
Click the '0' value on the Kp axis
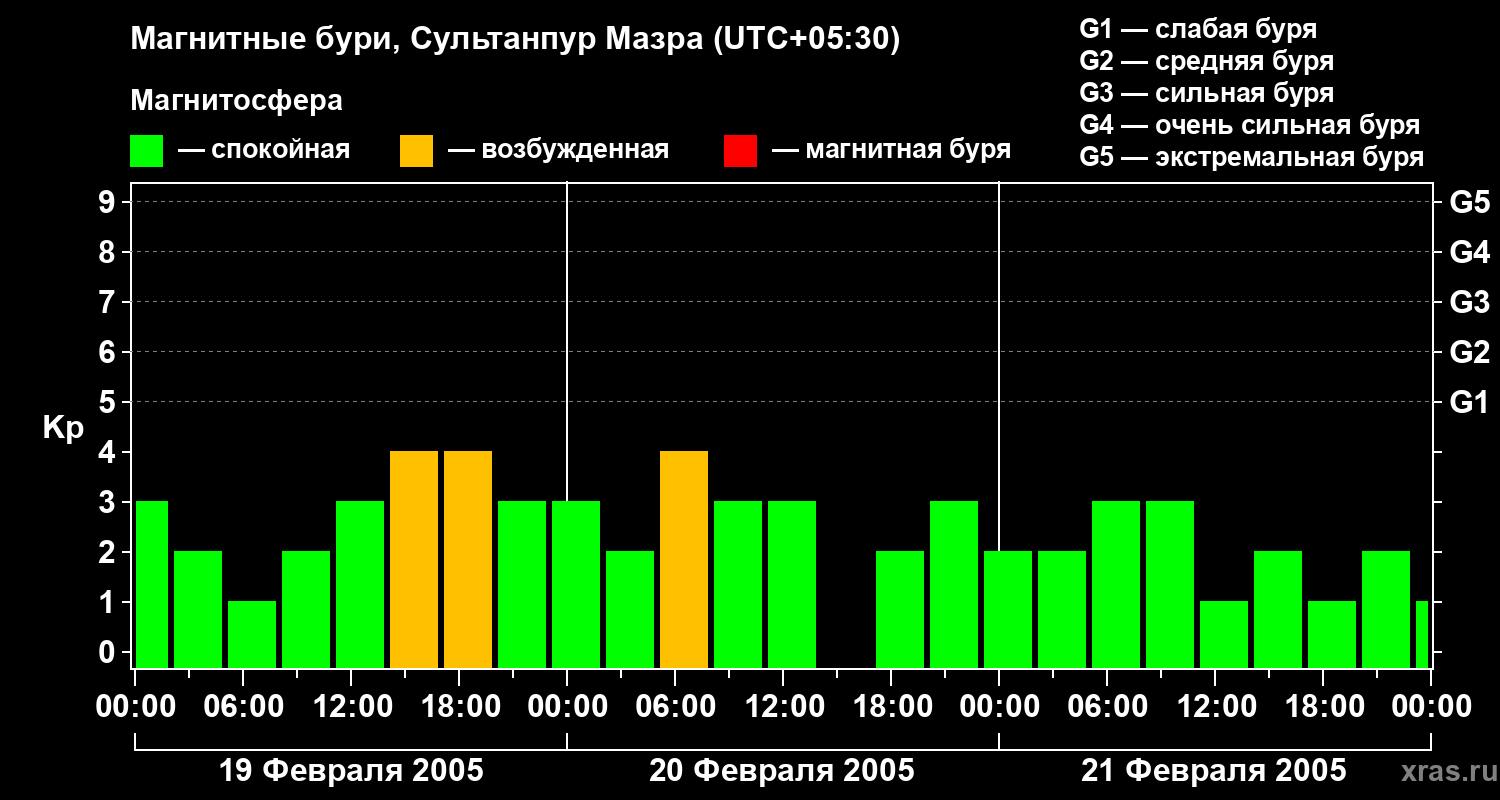pos(109,652)
